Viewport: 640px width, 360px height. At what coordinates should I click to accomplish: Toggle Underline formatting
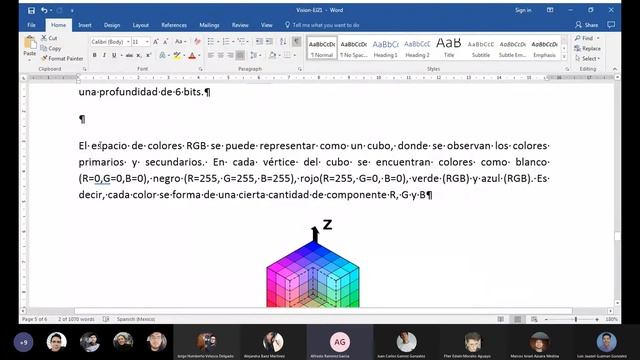pos(114,55)
